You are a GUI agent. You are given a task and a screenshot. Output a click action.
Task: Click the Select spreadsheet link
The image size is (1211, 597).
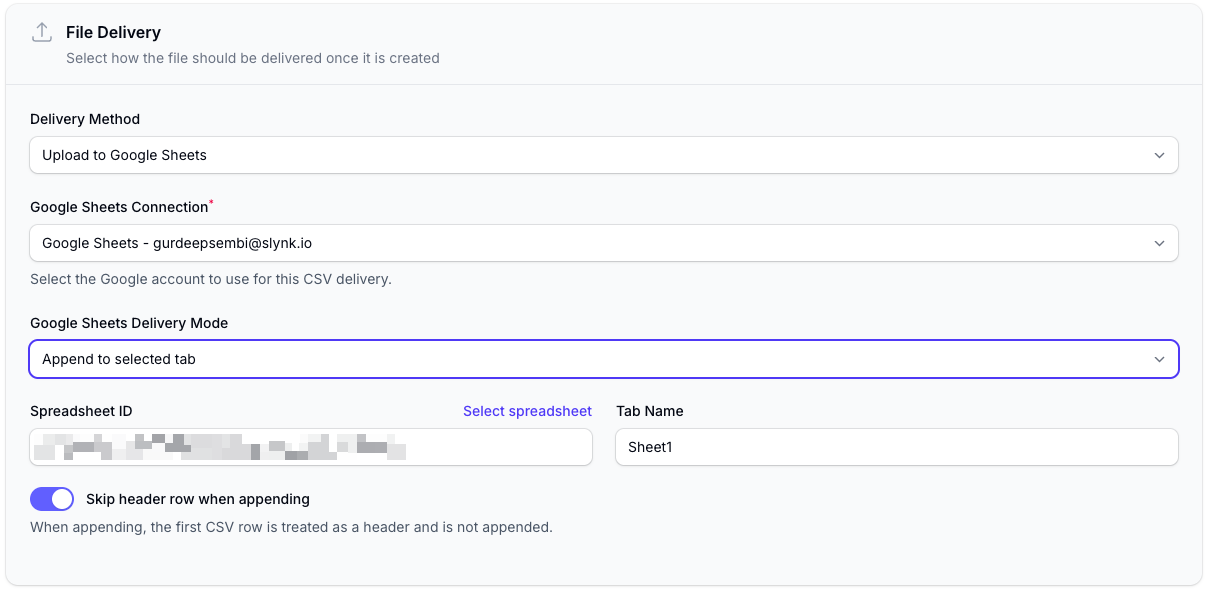pos(527,411)
